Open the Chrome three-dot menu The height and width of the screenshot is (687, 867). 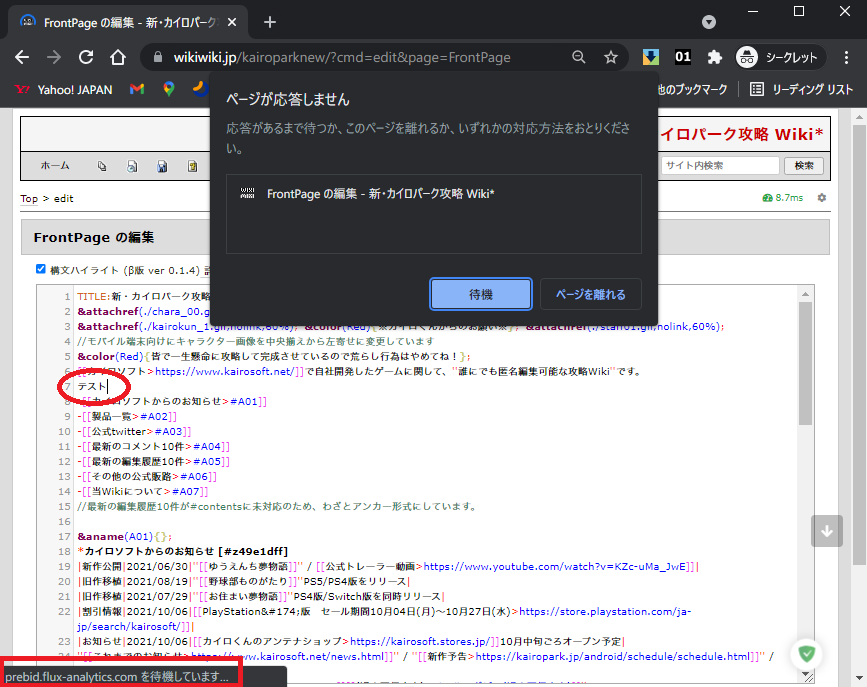point(846,57)
